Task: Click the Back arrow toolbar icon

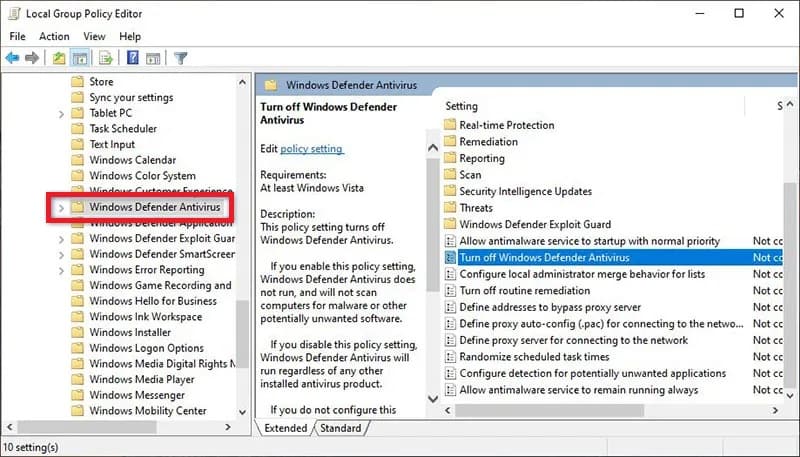Action: pyautogui.click(x=12, y=58)
